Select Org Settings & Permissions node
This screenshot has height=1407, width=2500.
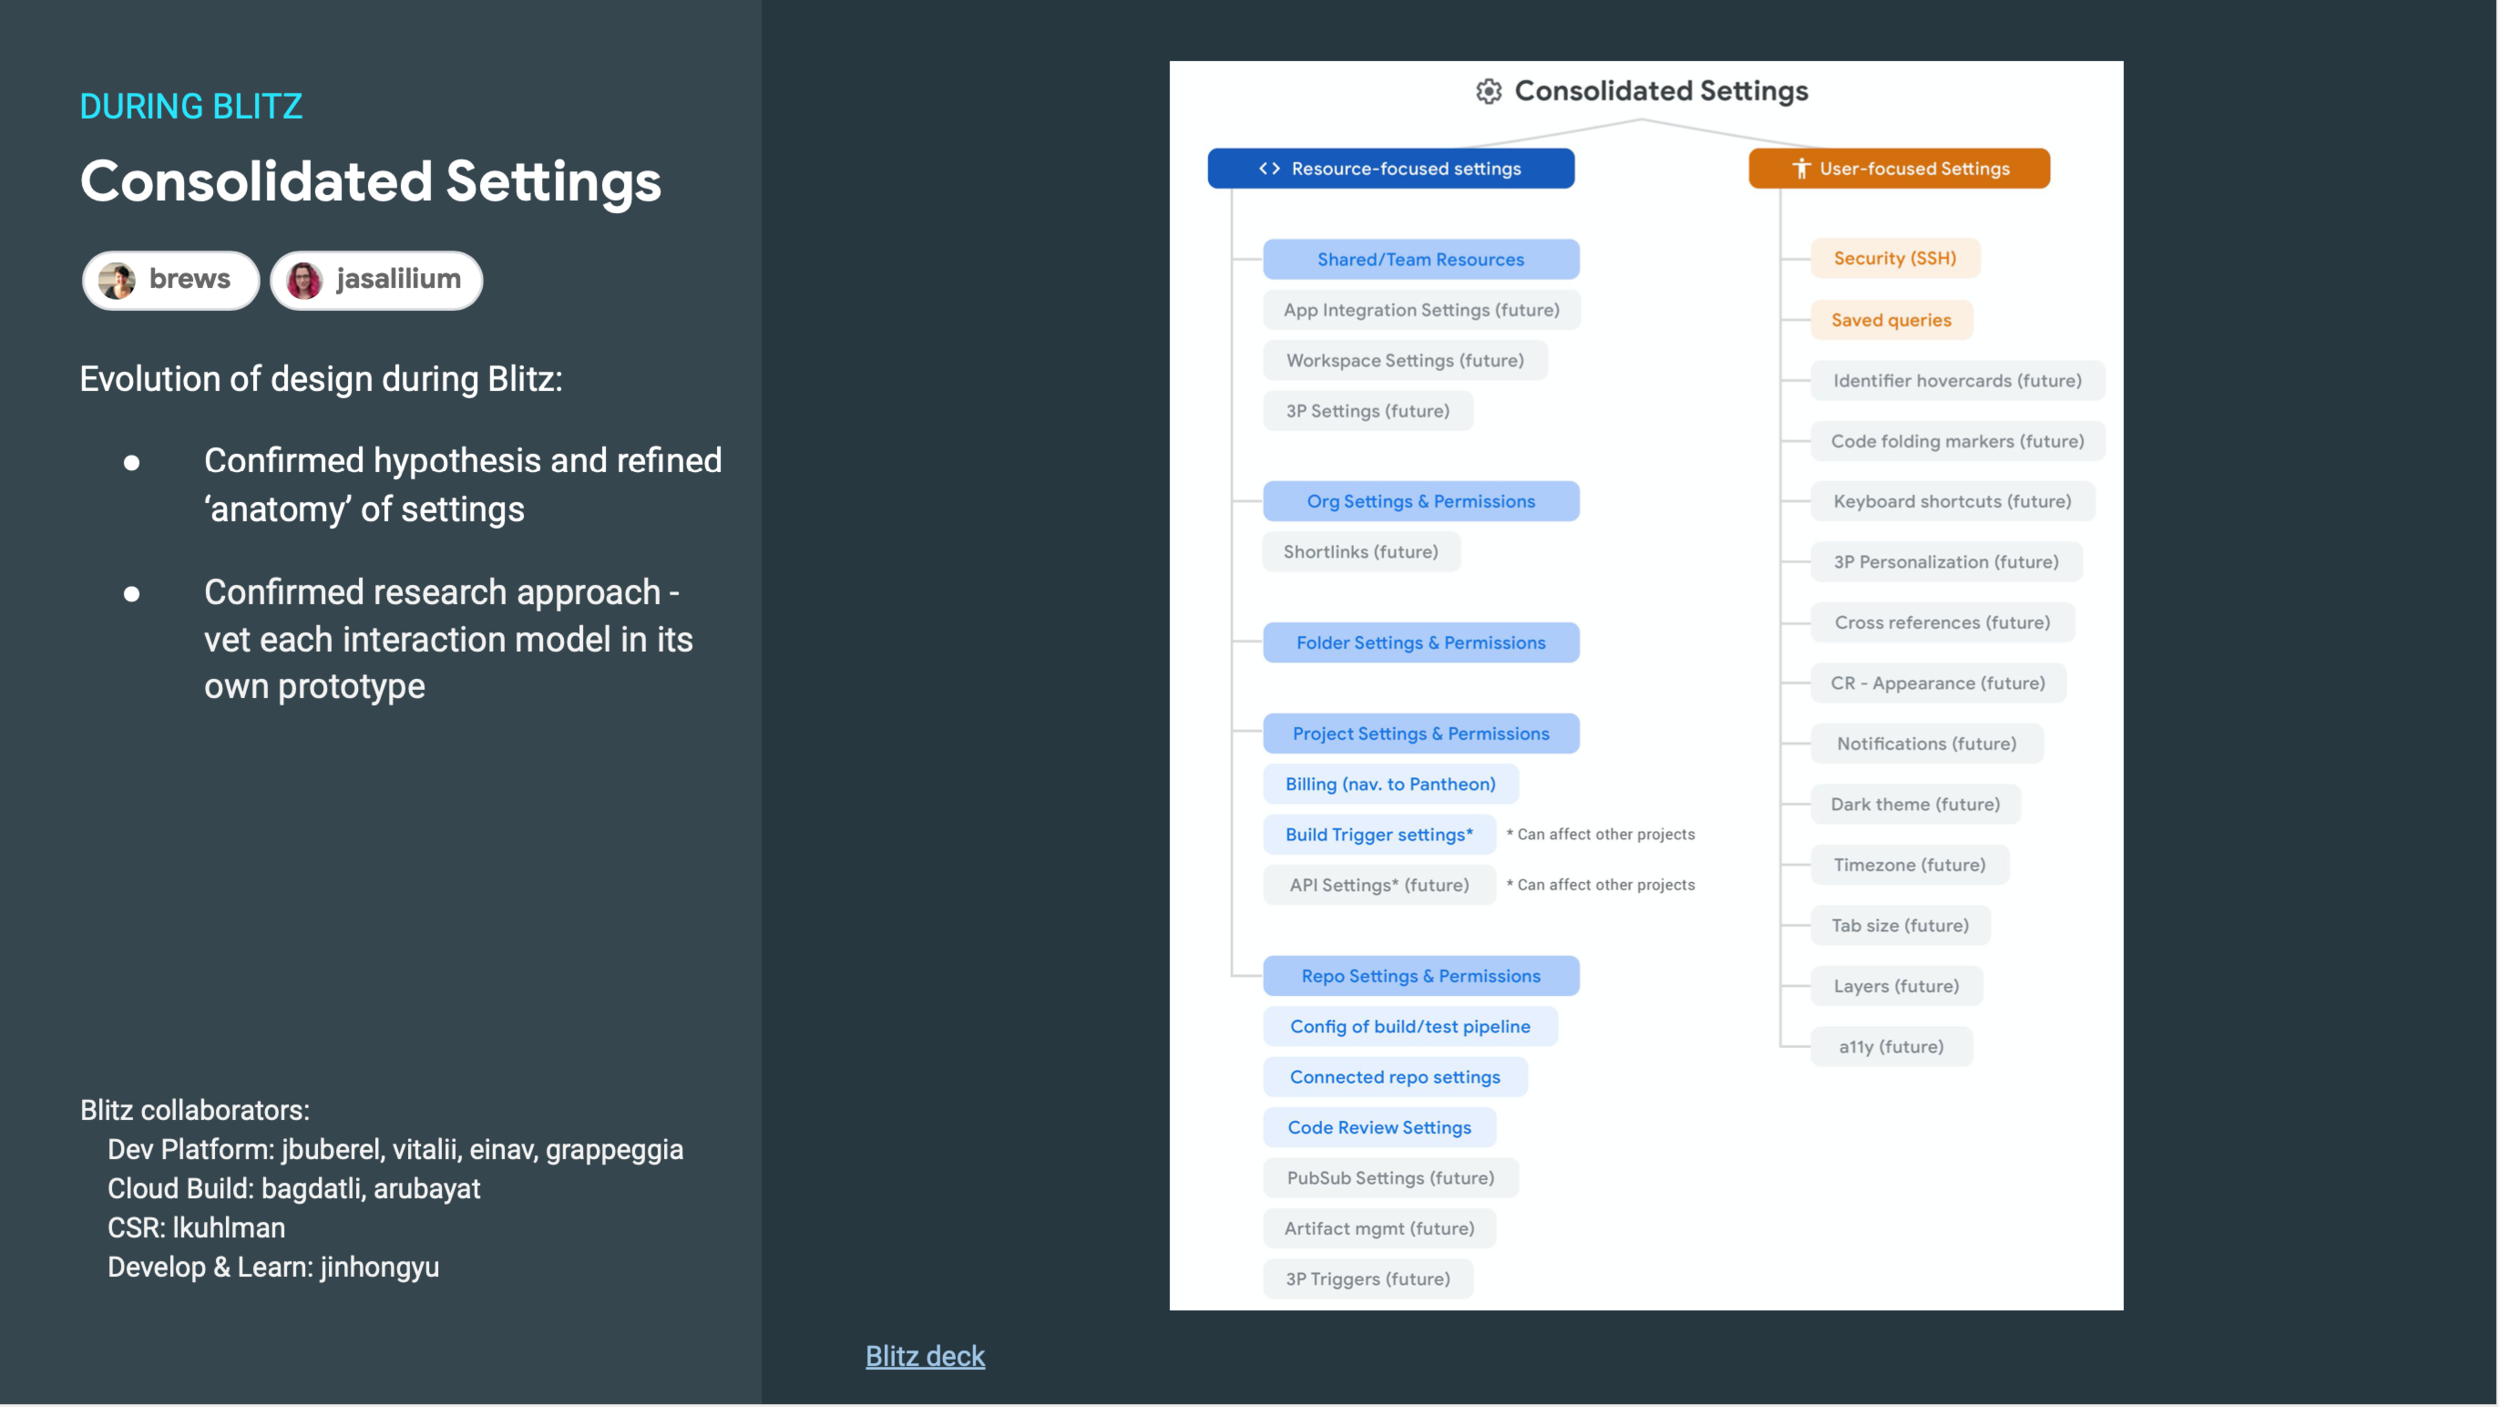click(1420, 501)
